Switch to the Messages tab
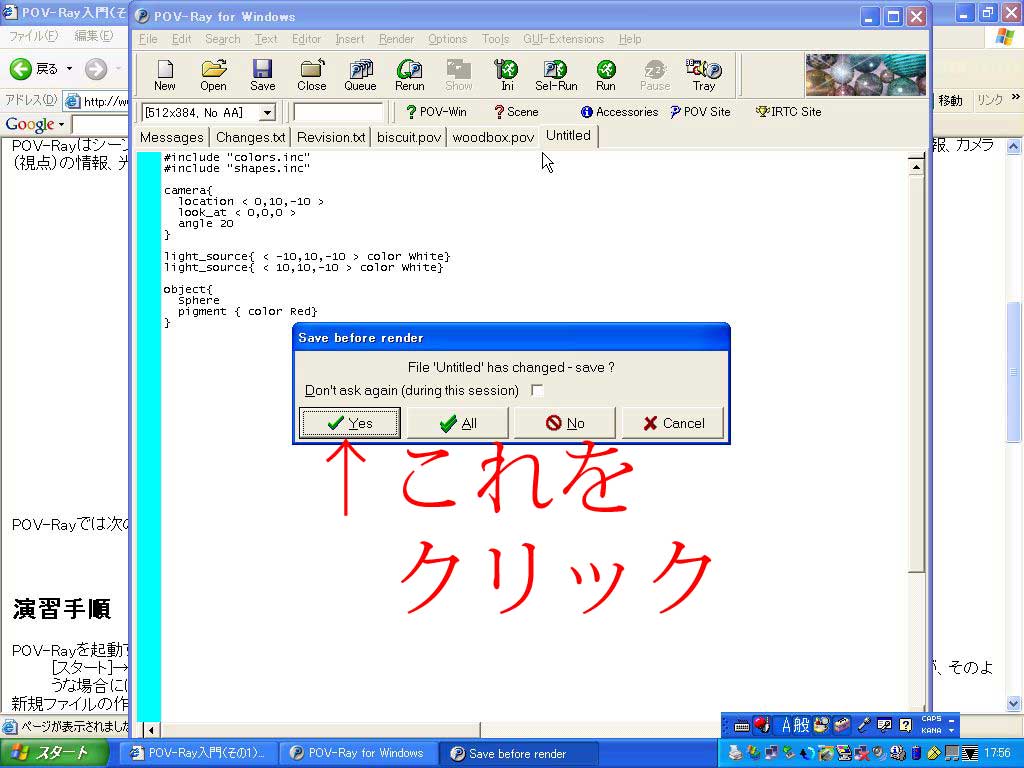The width and height of the screenshot is (1024, 768). (x=172, y=137)
